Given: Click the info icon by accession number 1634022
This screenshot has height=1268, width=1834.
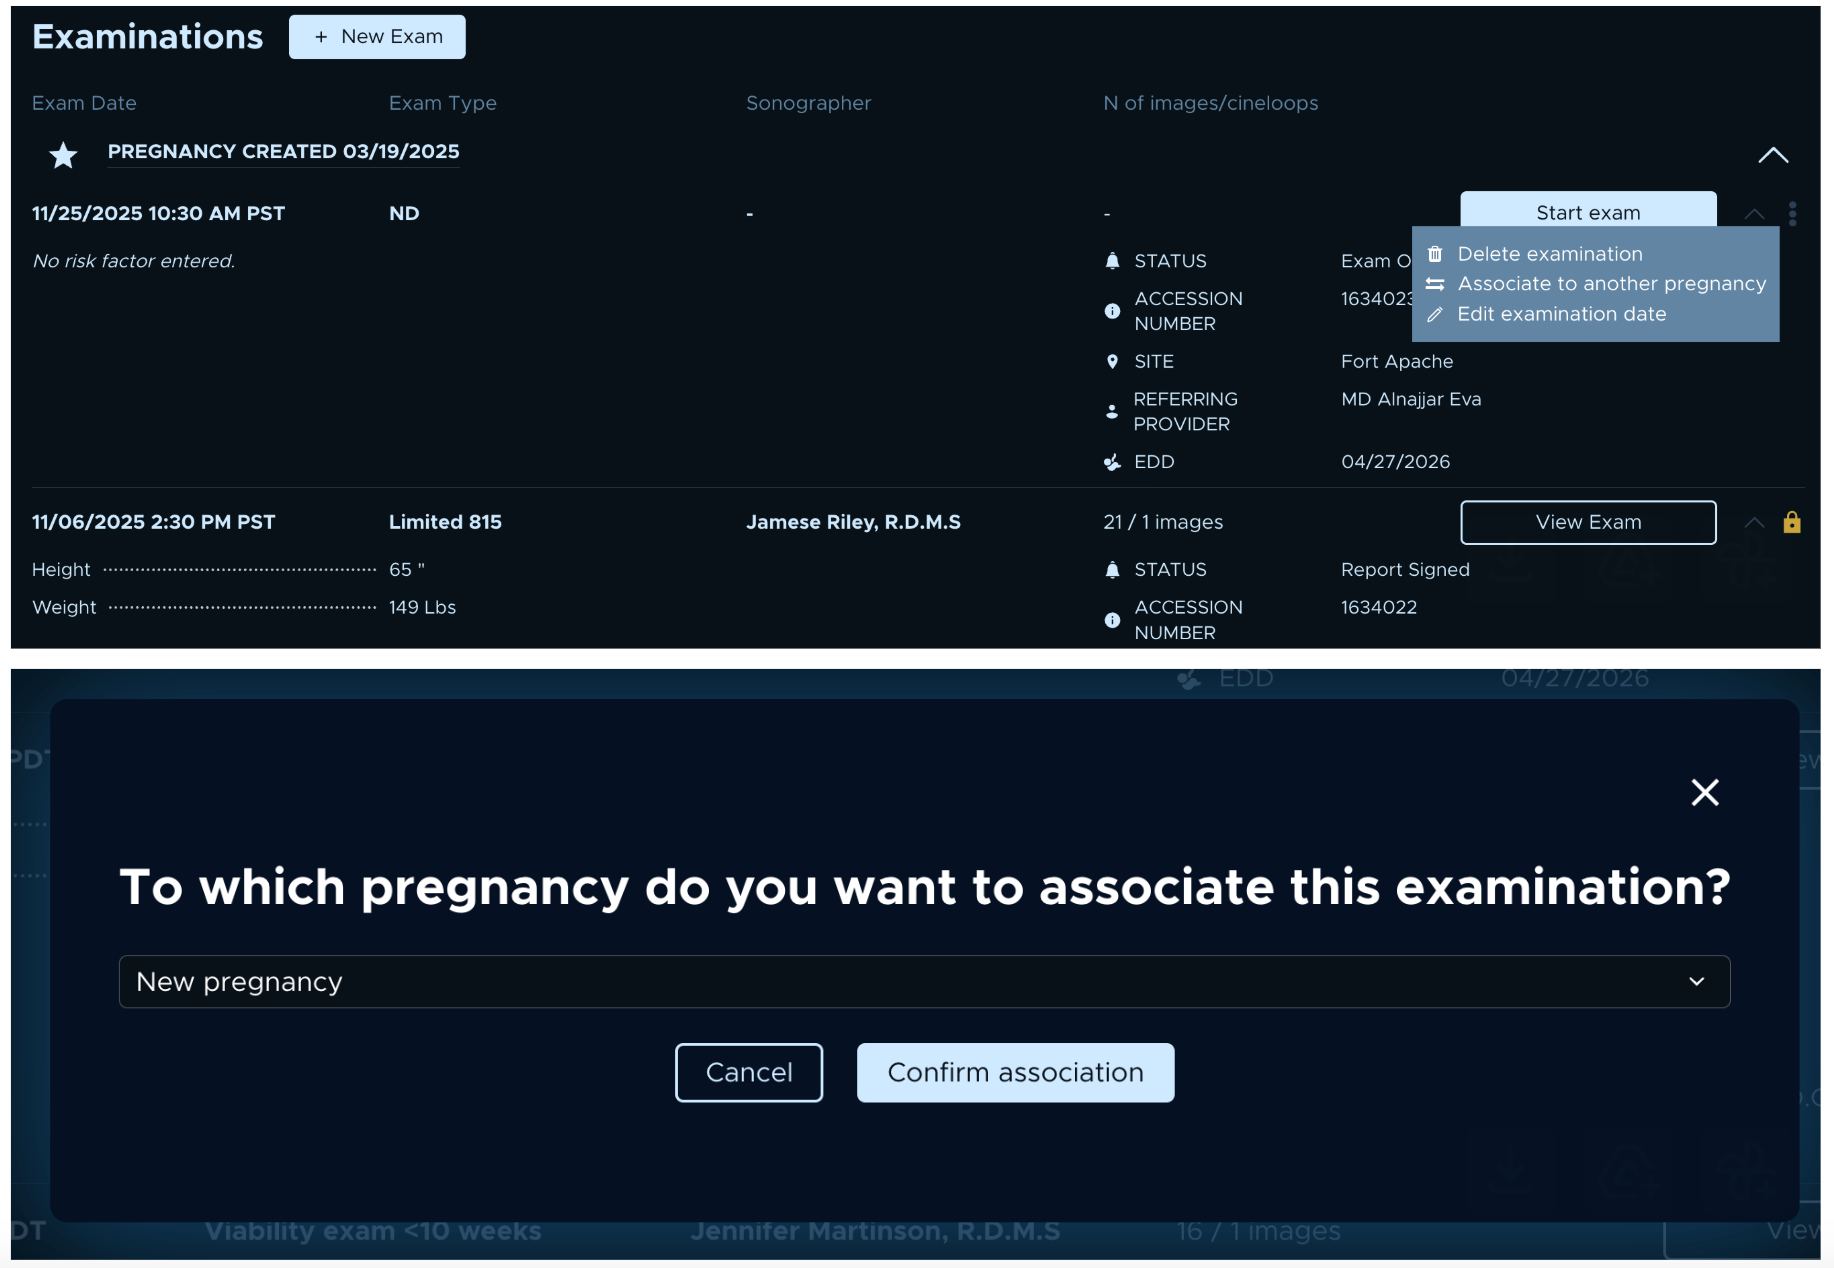Looking at the screenshot, I should pyautogui.click(x=1112, y=620).
